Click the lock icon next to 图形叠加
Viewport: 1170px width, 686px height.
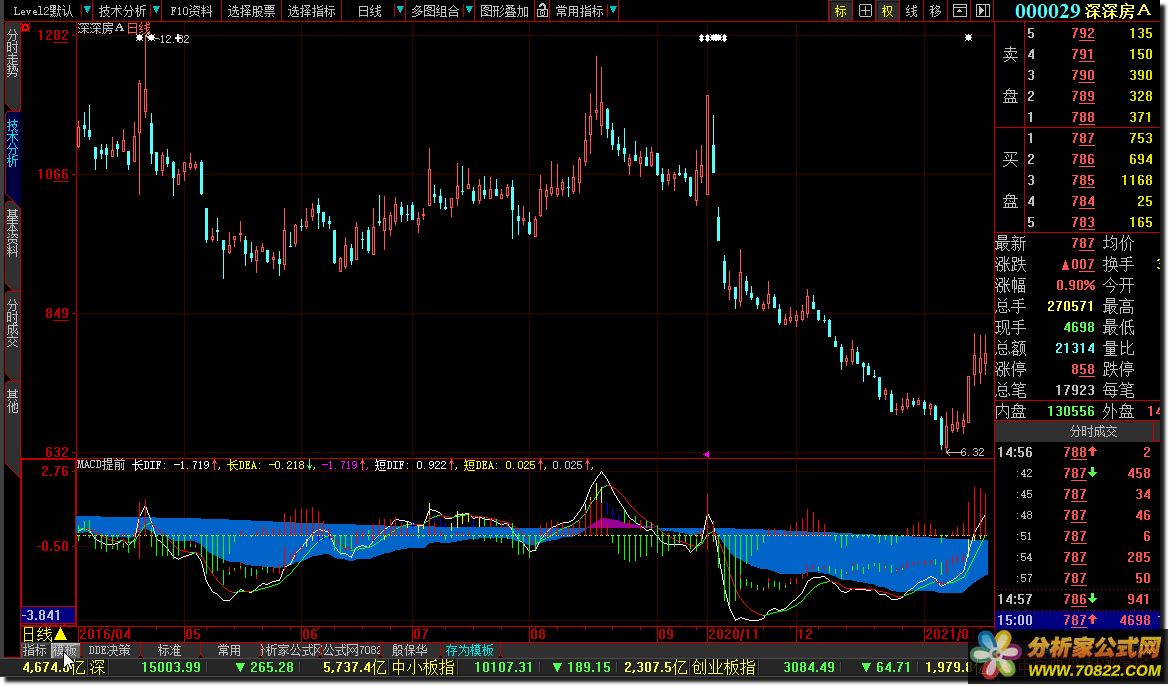(542, 10)
